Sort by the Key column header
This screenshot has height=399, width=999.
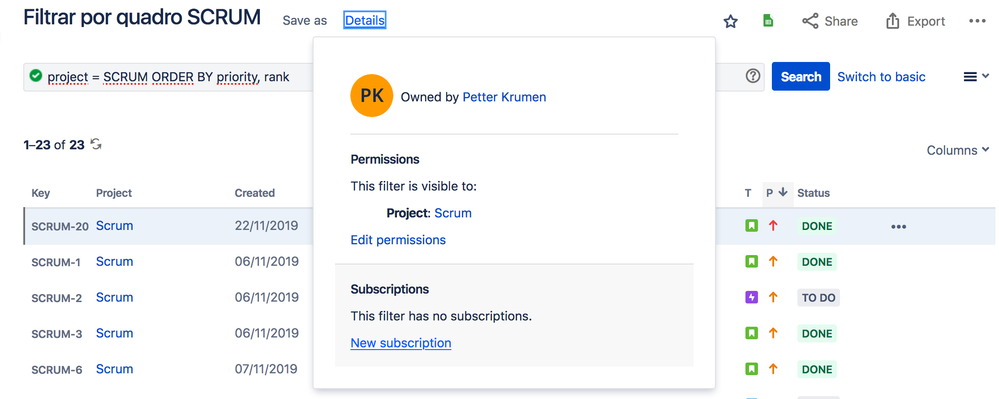click(41, 193)
